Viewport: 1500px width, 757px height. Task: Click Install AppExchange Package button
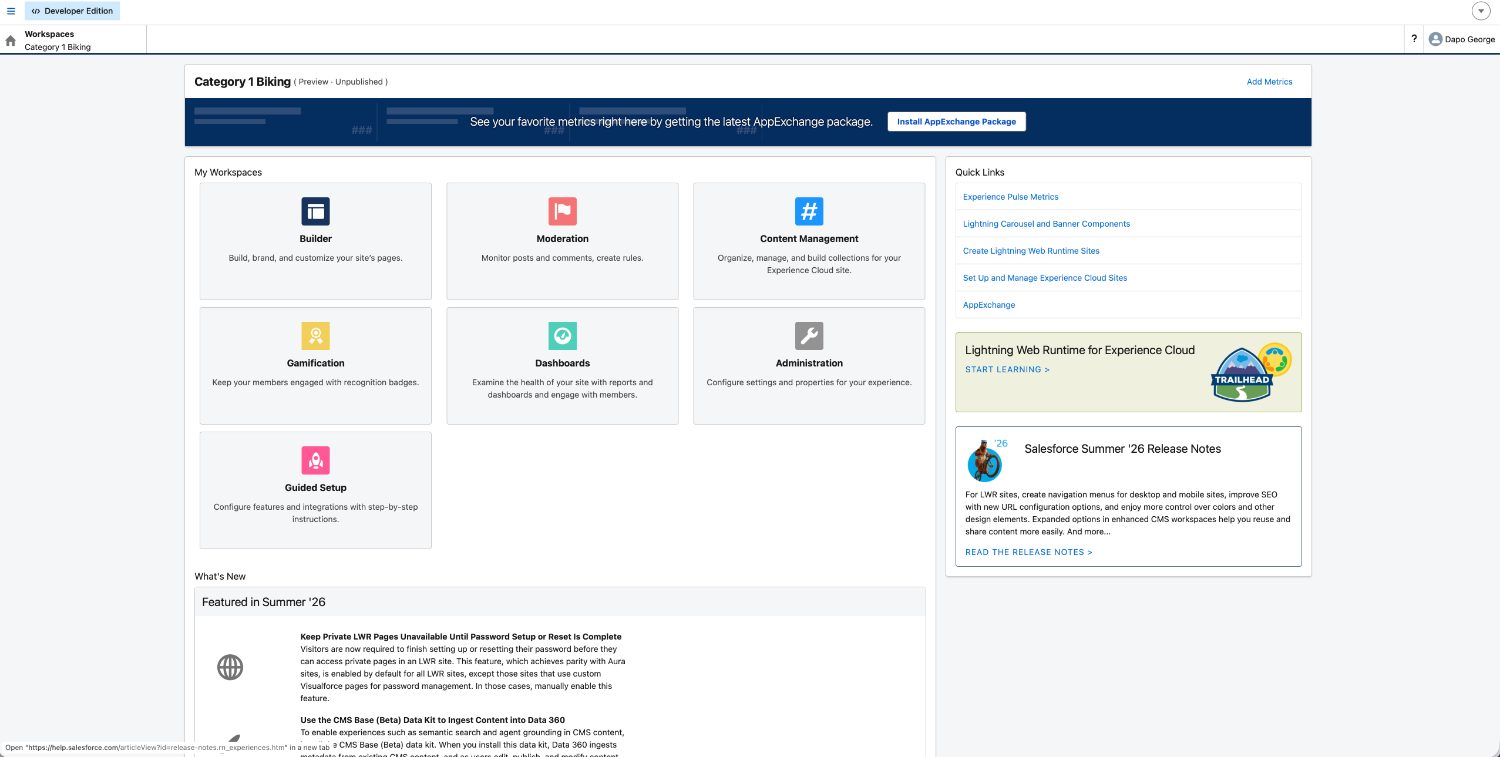[x=956, y=121]
